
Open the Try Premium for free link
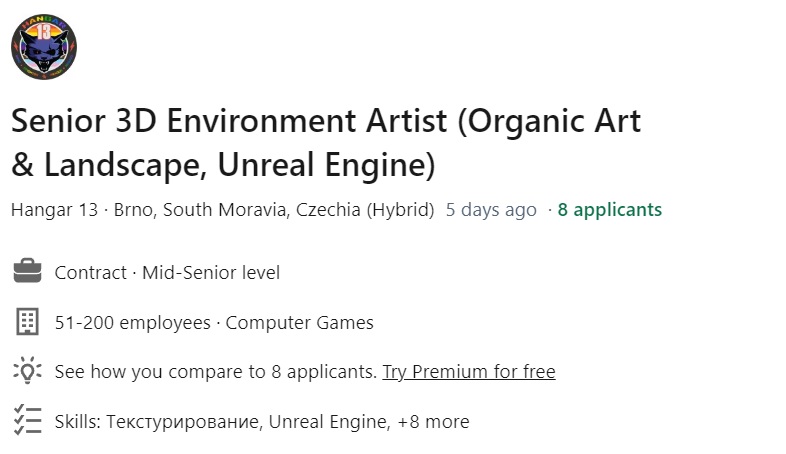469,371
